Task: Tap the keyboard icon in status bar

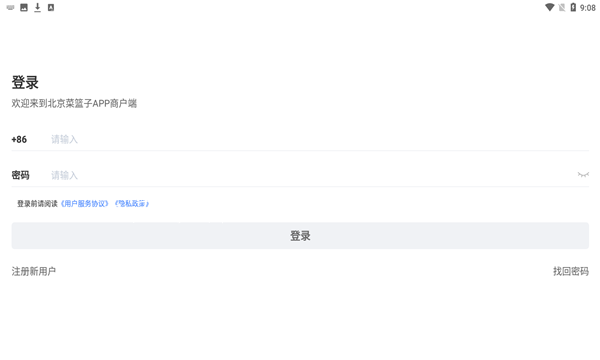Action: click(10, 8)
